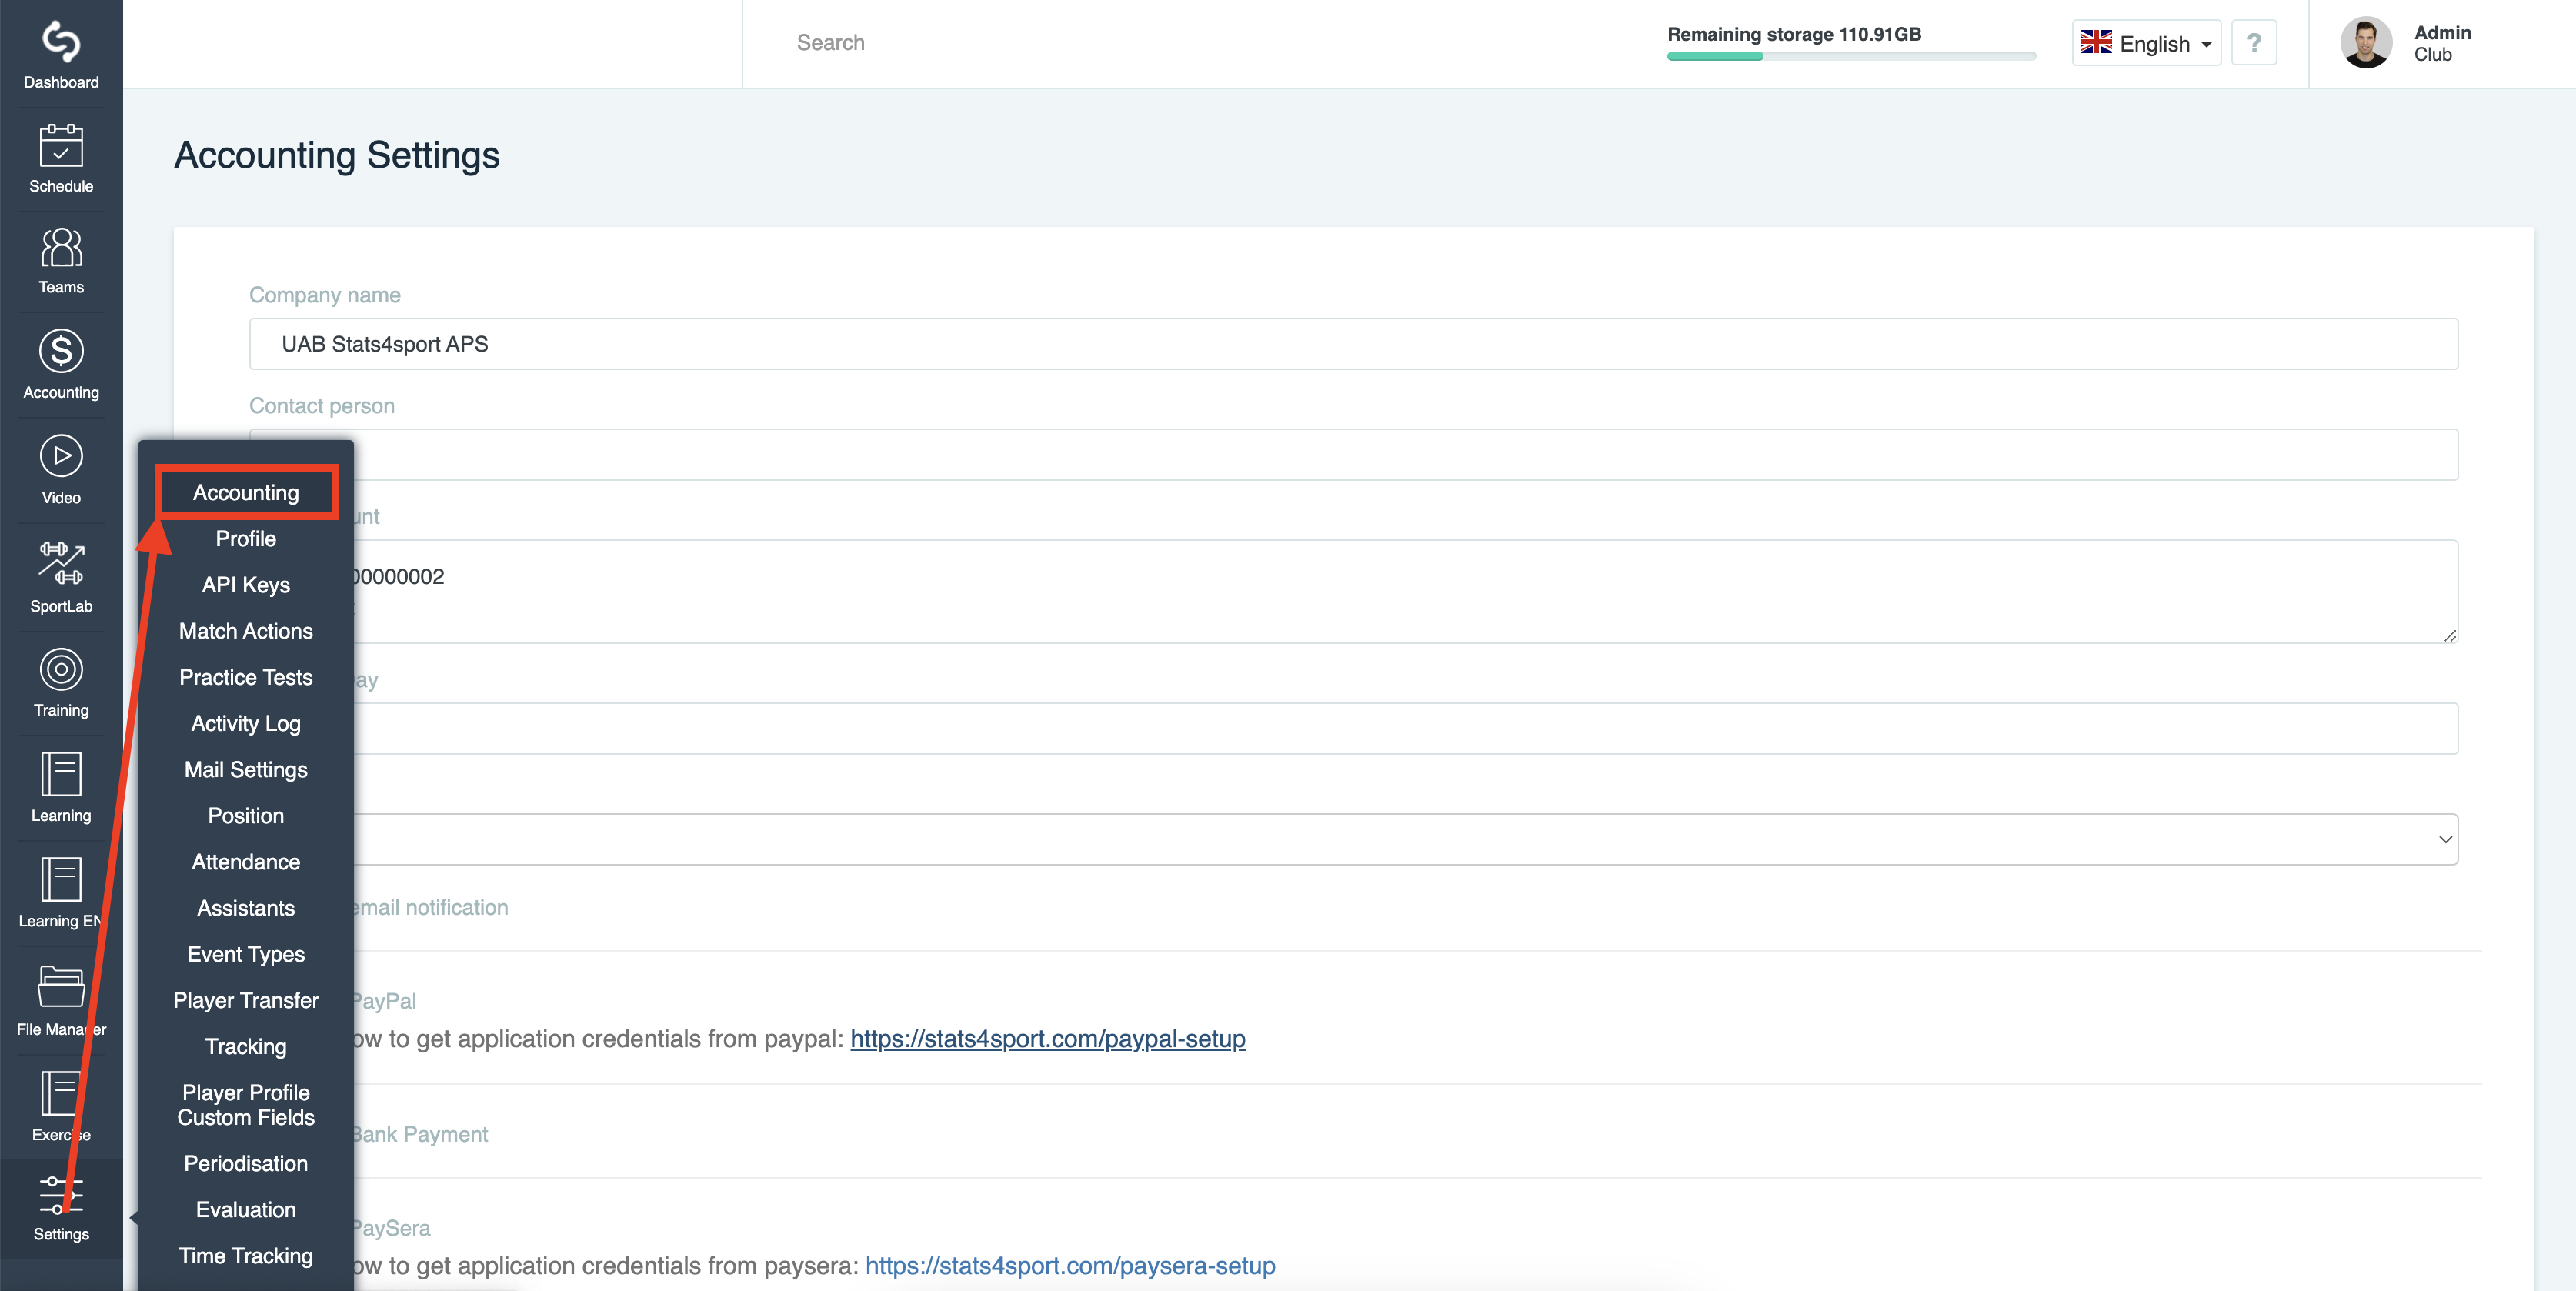This screenshot has height=1291, width=2576.
Task: Click the Contact person input field
Action: (x=1353, y=455)
